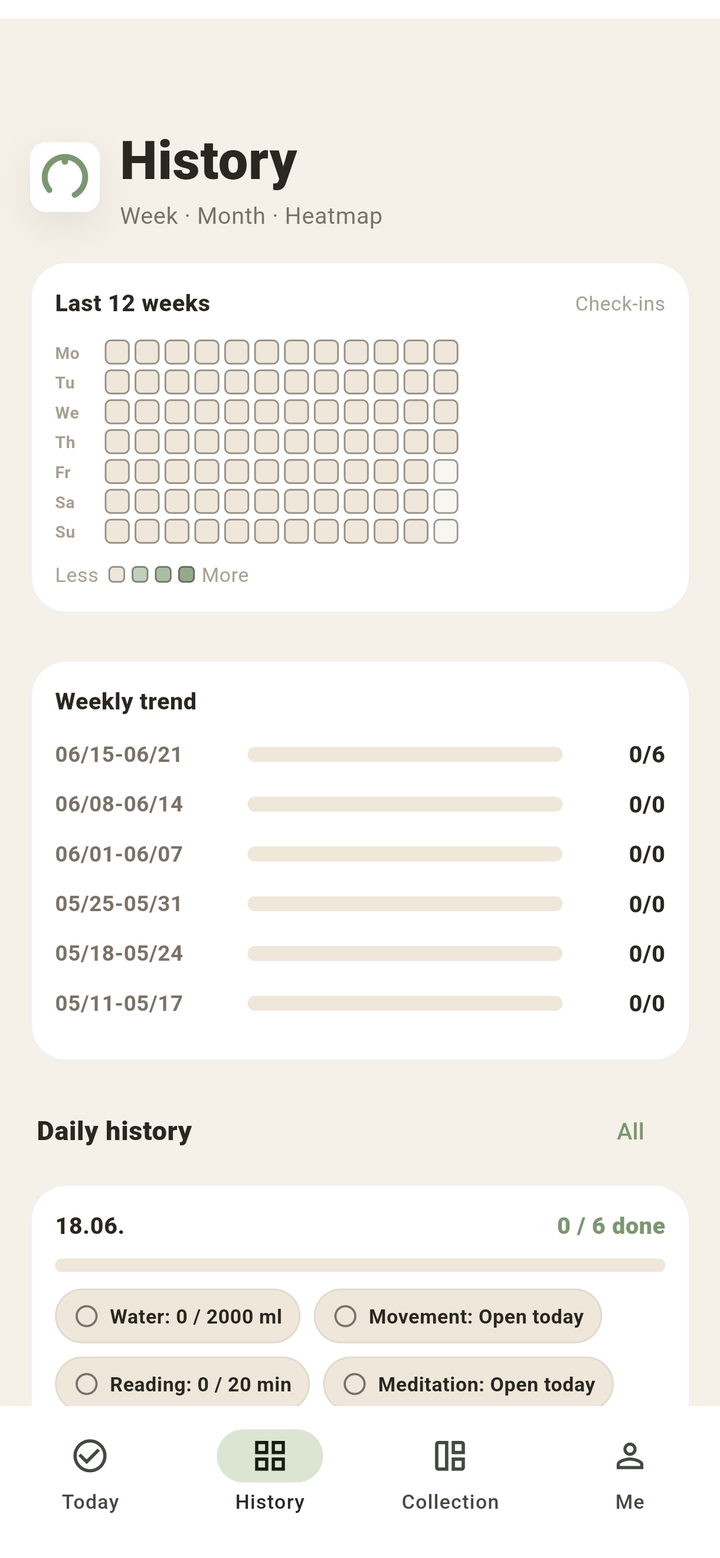Mark Movement: Open today as done
Screen dimensions: 720x1558
(345, 1316)
